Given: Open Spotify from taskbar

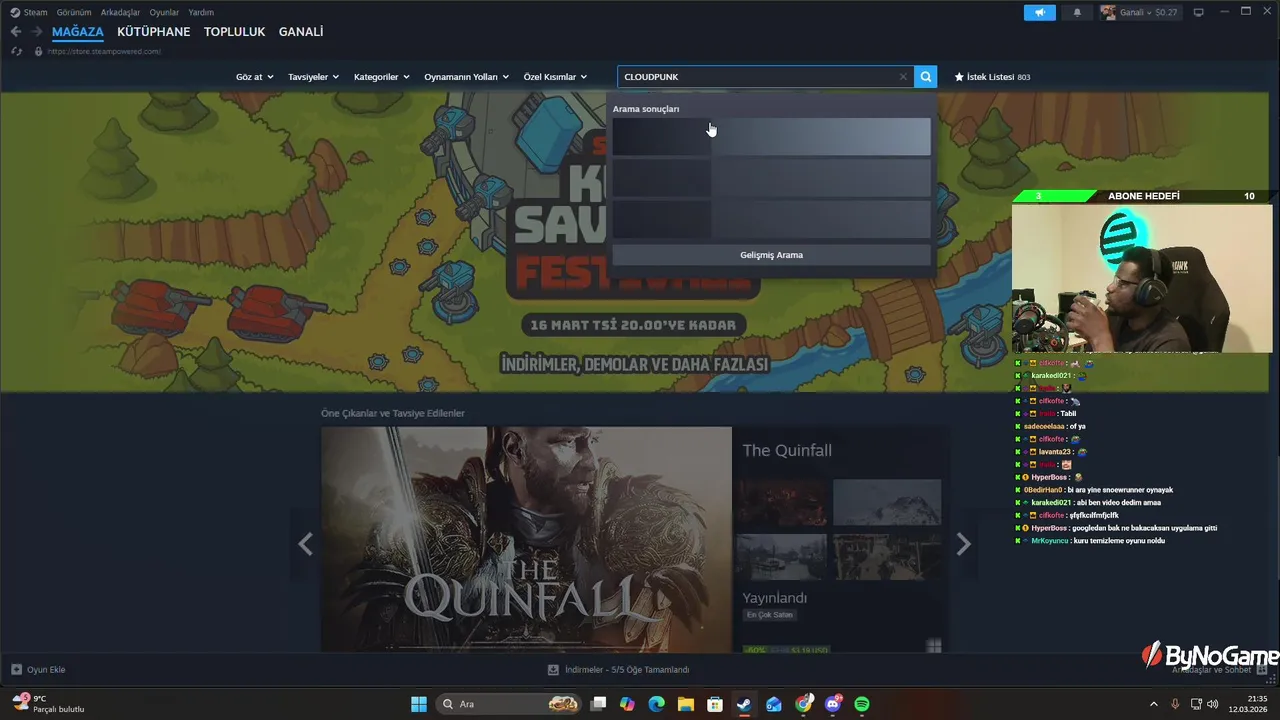Looking at the screenshot, I should pyautogui.click(x=862, y=704).
